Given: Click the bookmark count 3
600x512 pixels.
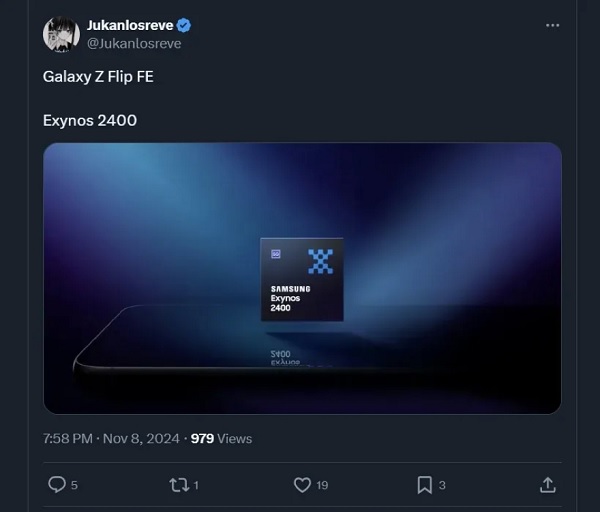Looking at the screenshot, I should pyautogui.click(x=441, y=485).
